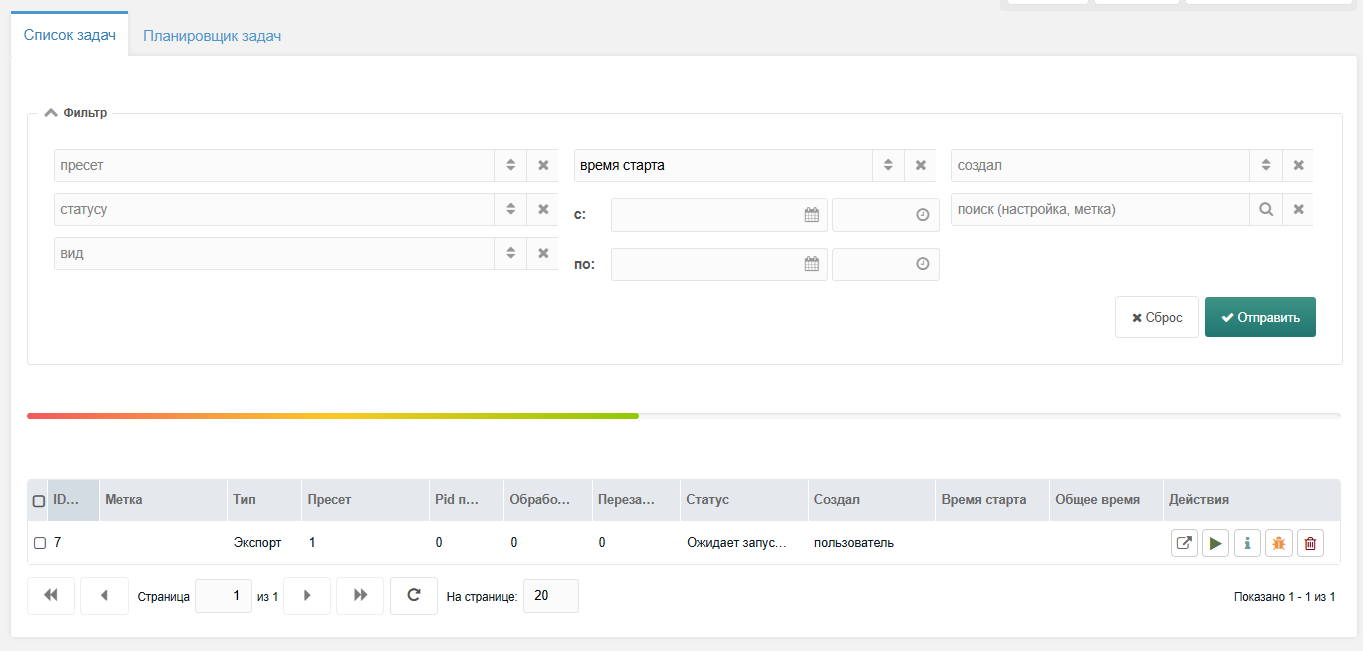Open the calendar for the 'с:' date
The width and height of the screenshot is (1363, 651).
[x=812, y=215]
